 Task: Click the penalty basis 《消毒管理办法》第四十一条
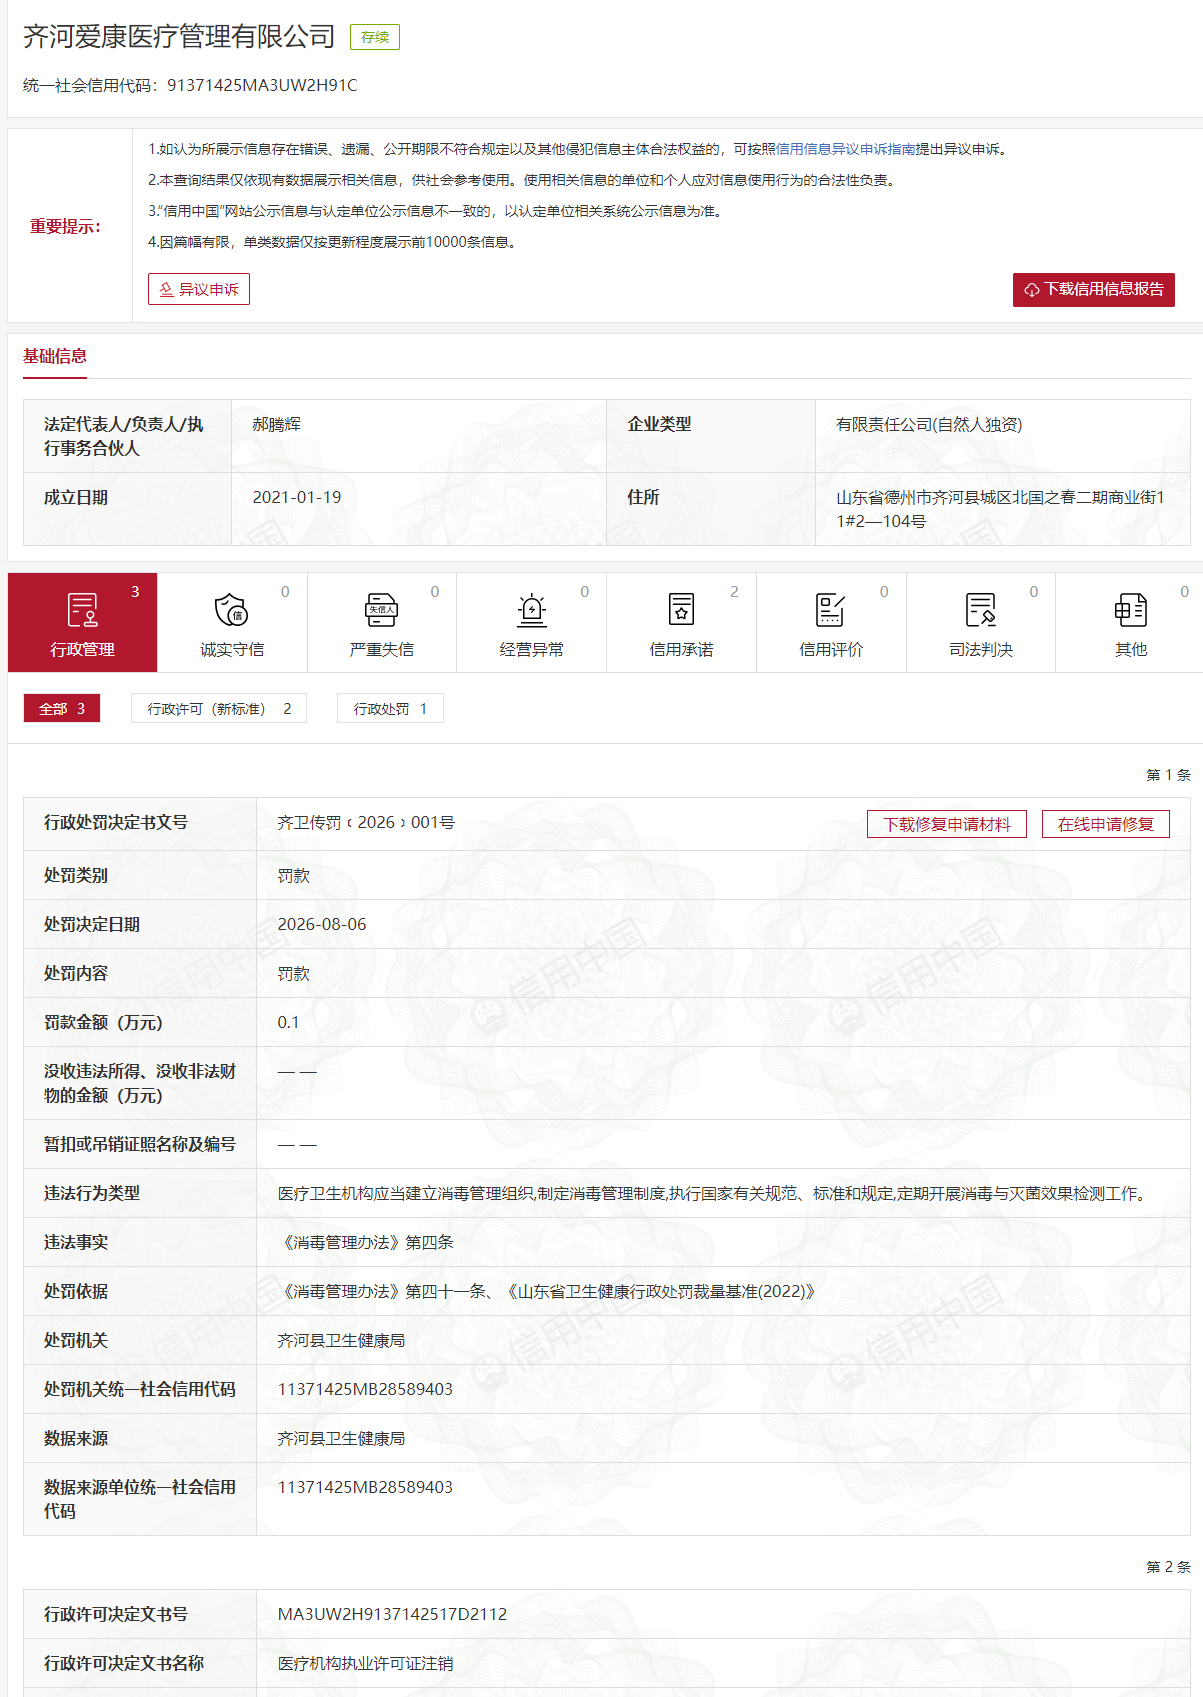[382, 1291]
